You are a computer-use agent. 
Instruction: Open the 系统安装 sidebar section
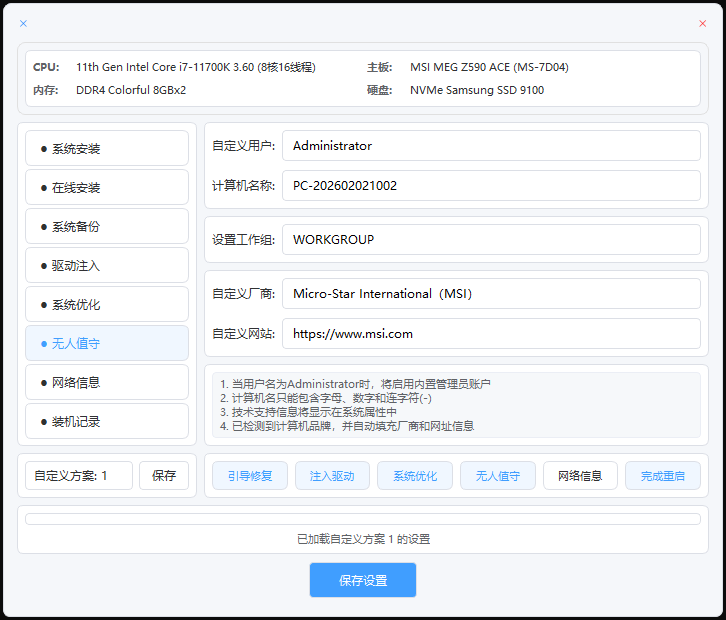107,148
